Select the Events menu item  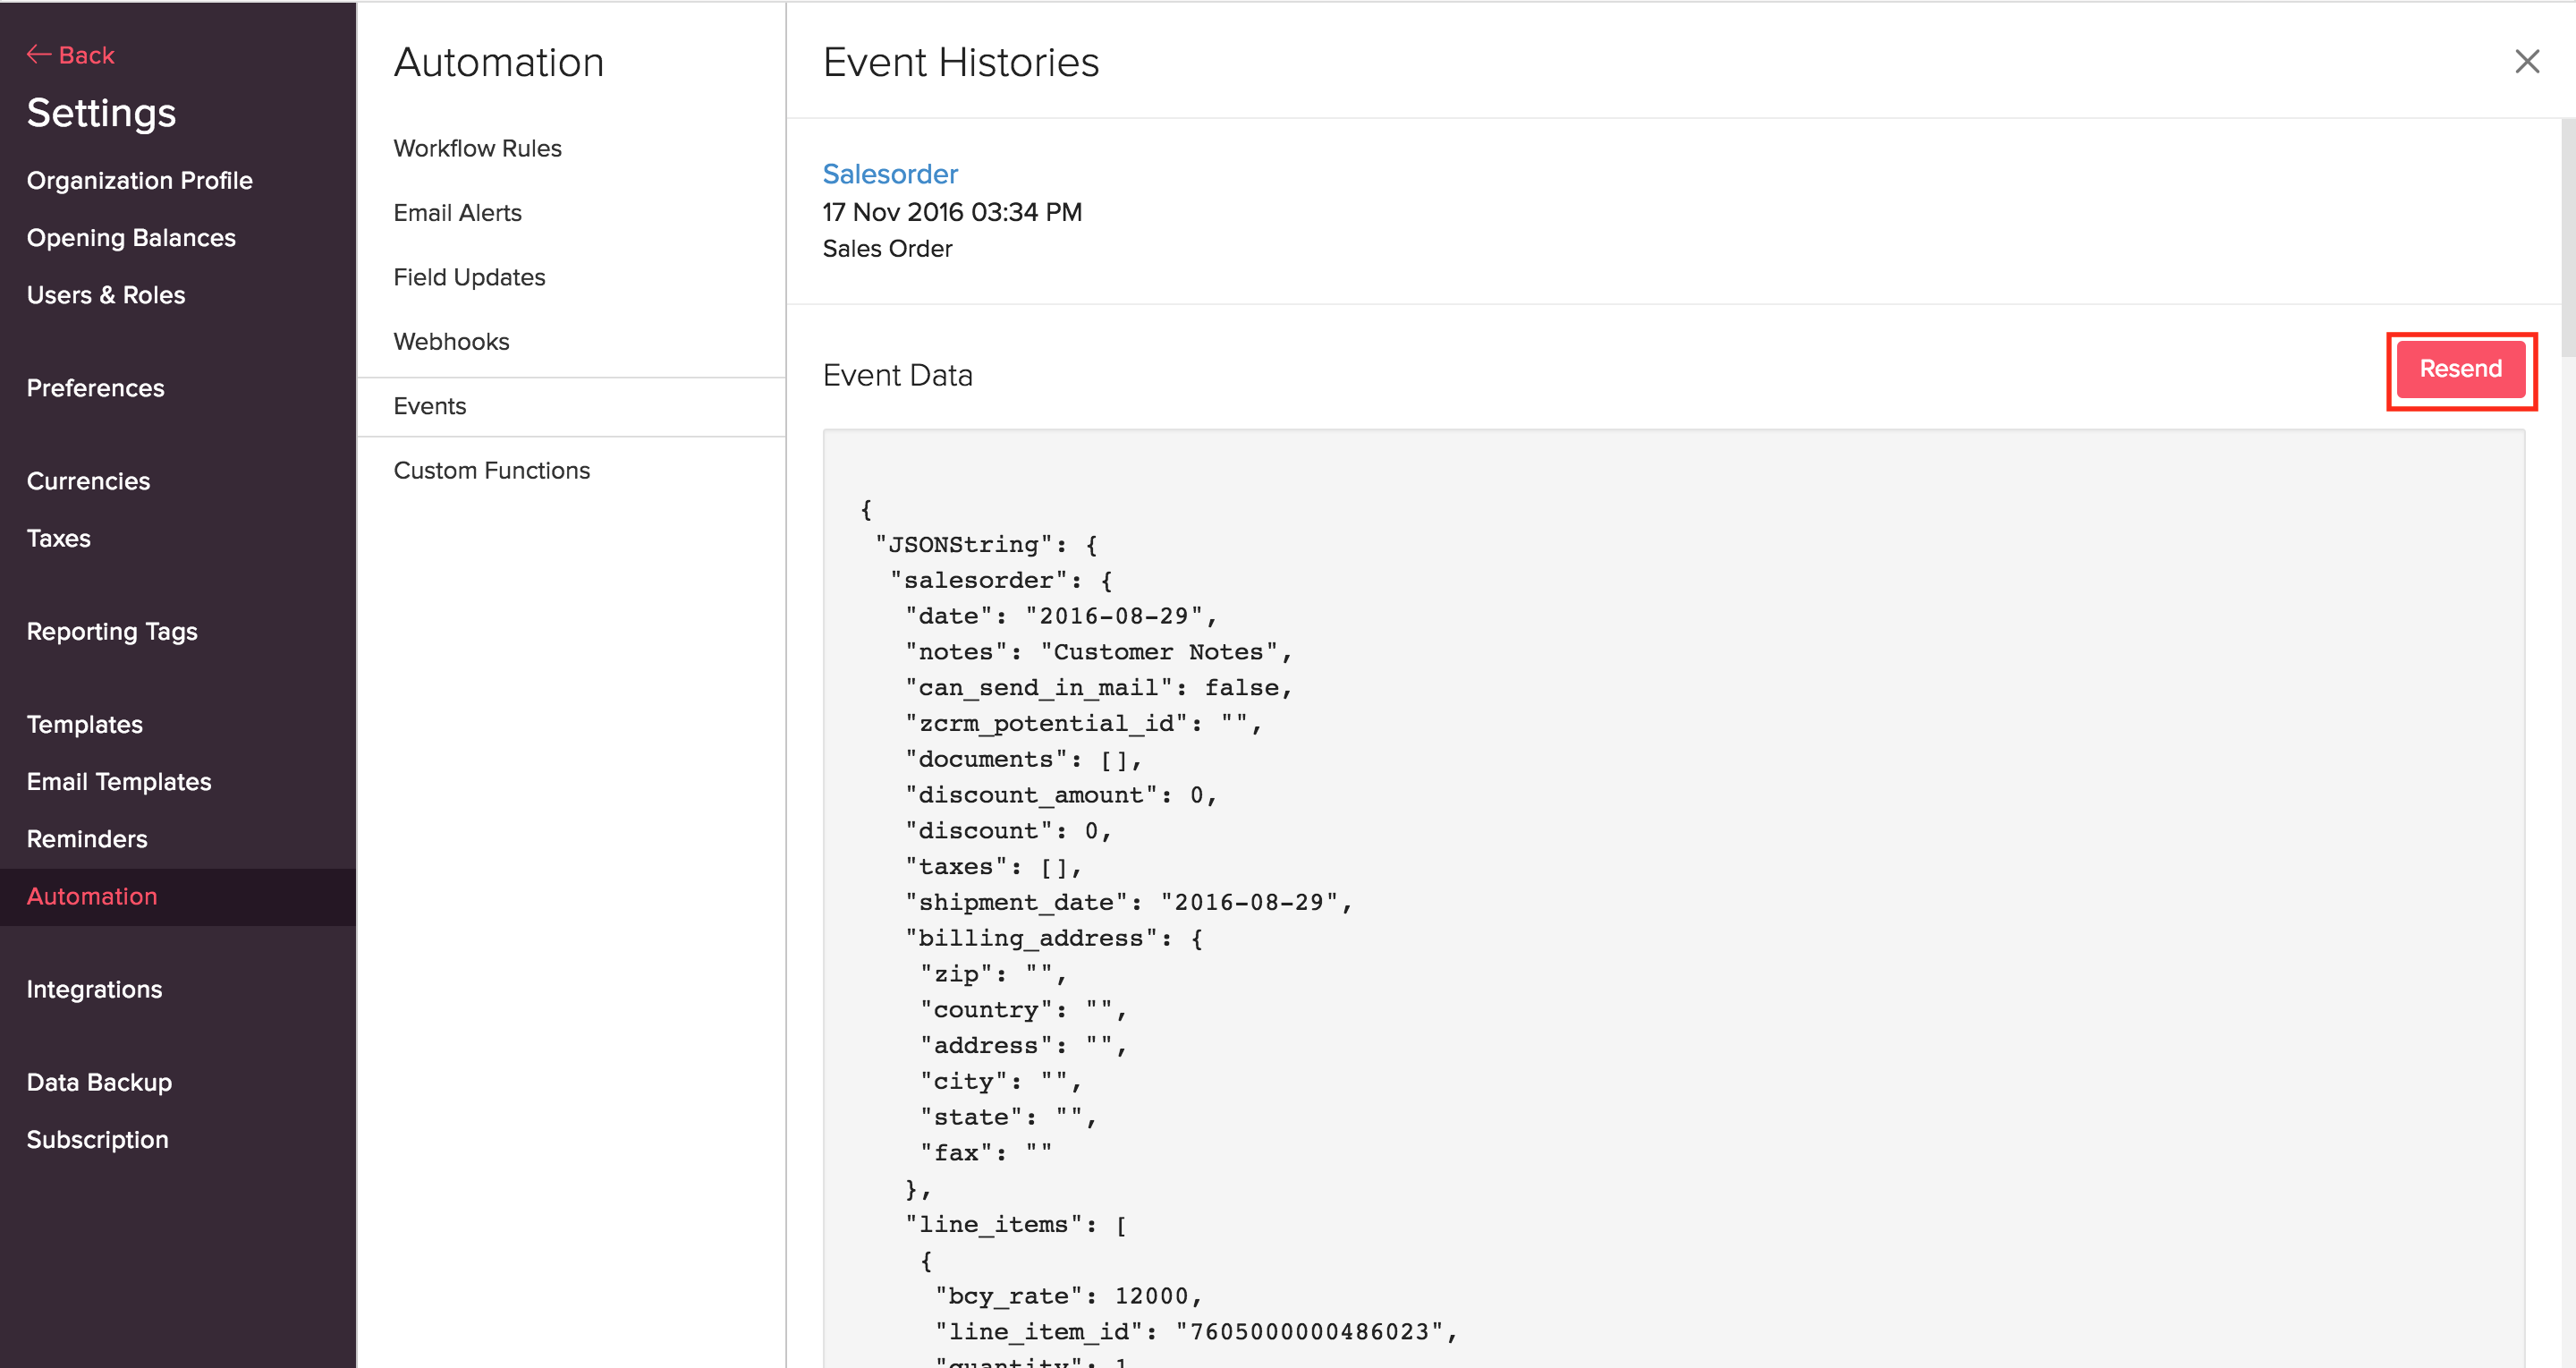[429, 406]
